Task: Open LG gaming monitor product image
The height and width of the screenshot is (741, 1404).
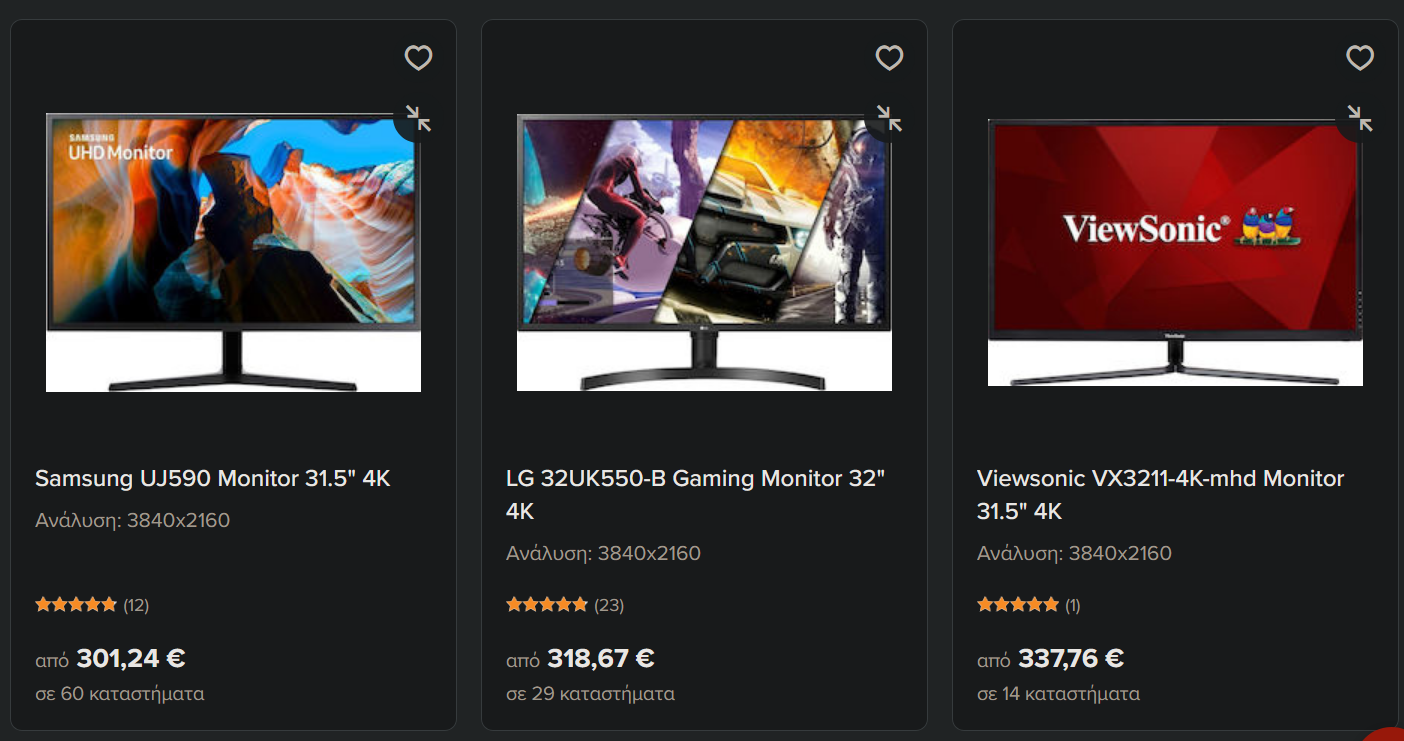Action: click(704, 252)
